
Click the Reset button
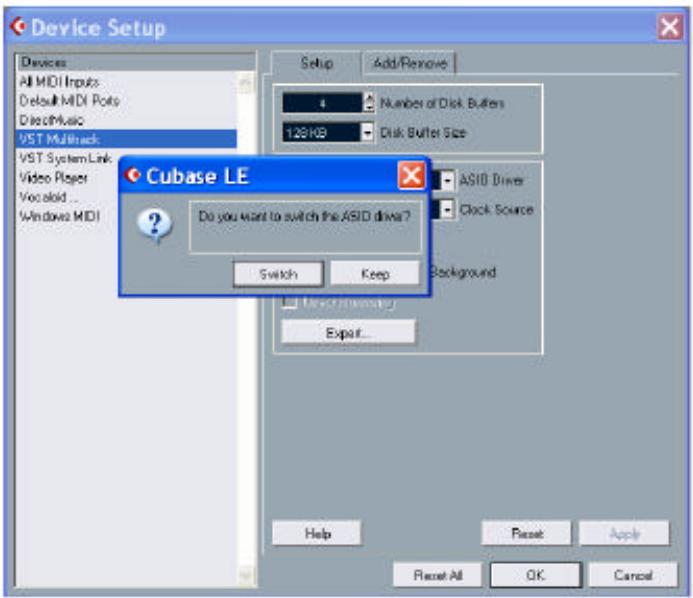pos(526,533)
